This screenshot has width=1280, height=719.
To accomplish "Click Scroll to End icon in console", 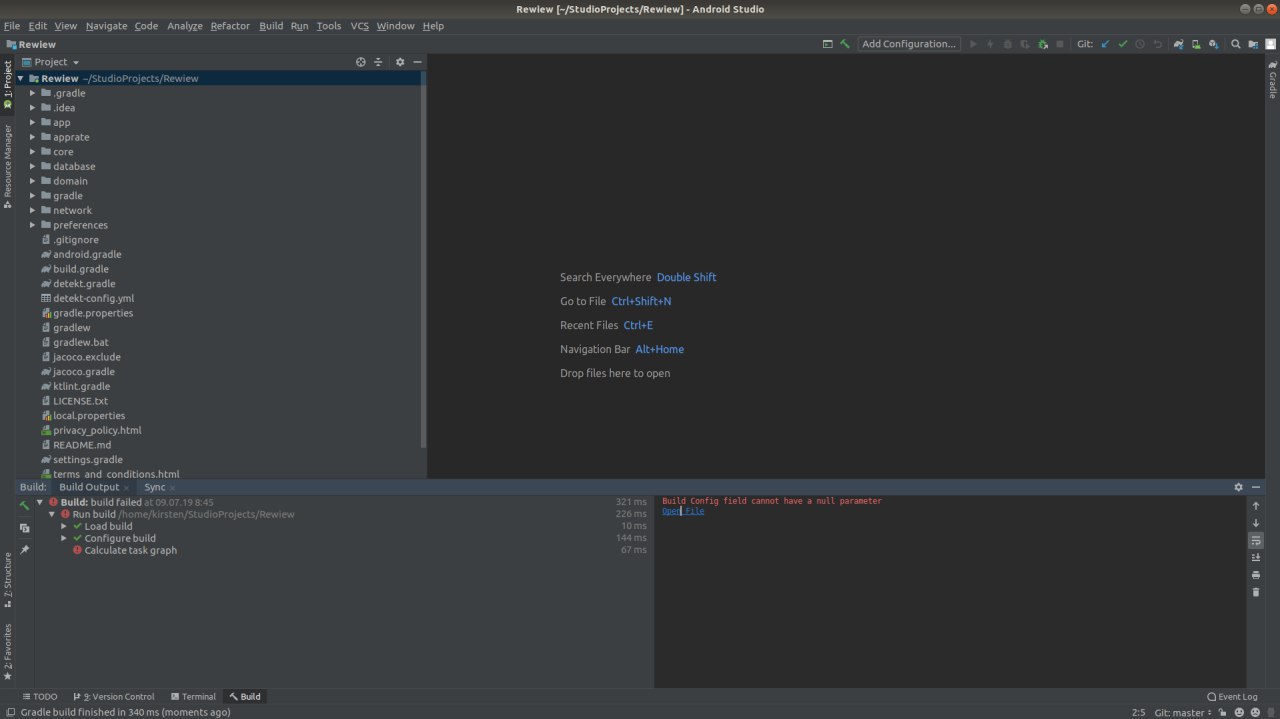I will click(x=1256, y=557).
